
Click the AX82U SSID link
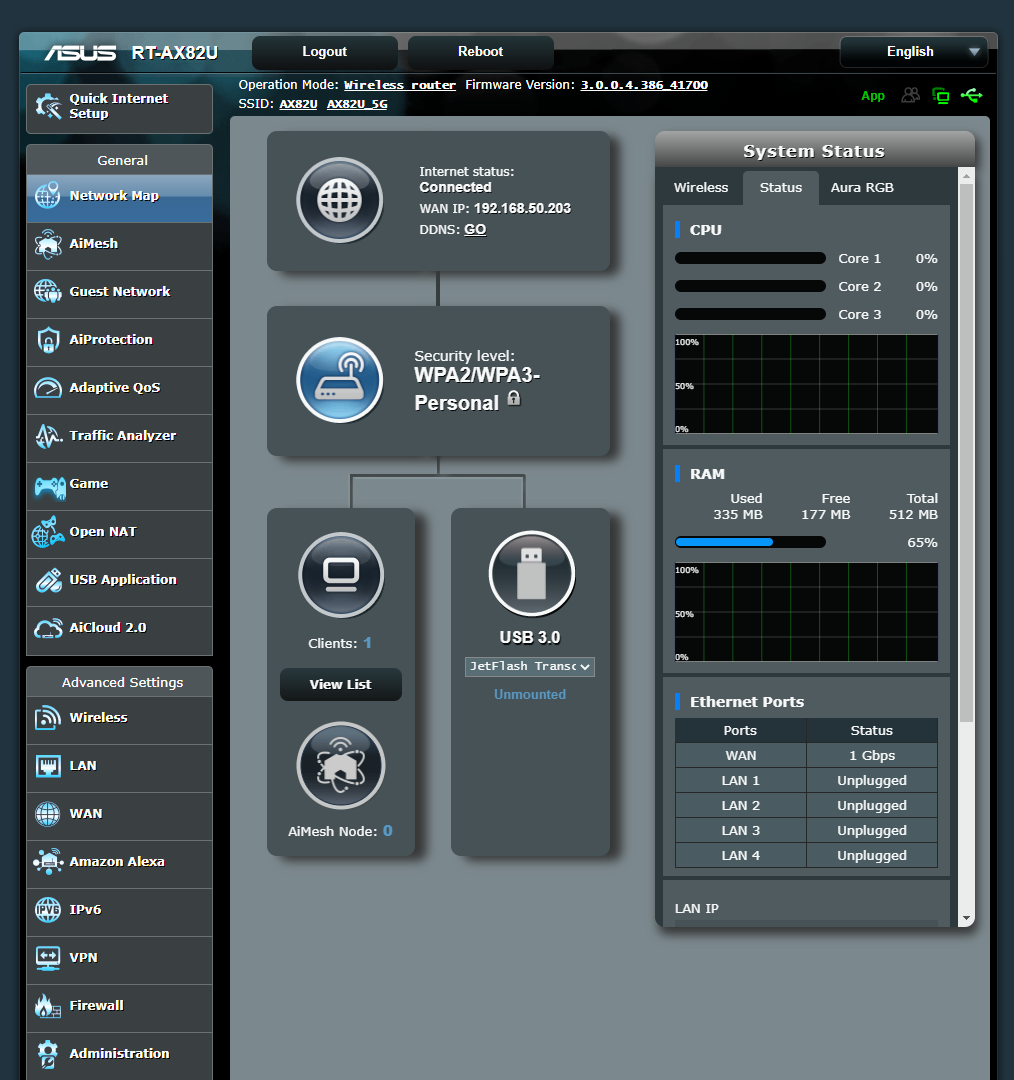[x=298, y=104]
